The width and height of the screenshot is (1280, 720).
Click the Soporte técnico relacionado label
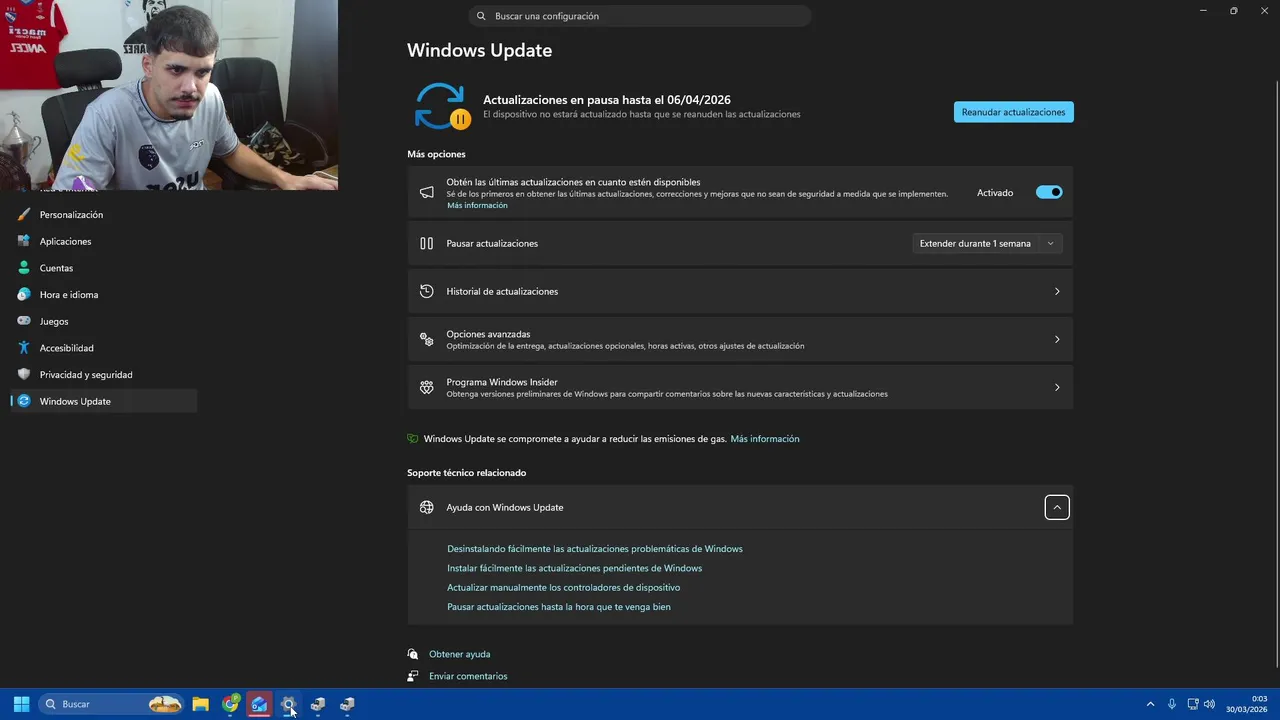click(466, 473)
